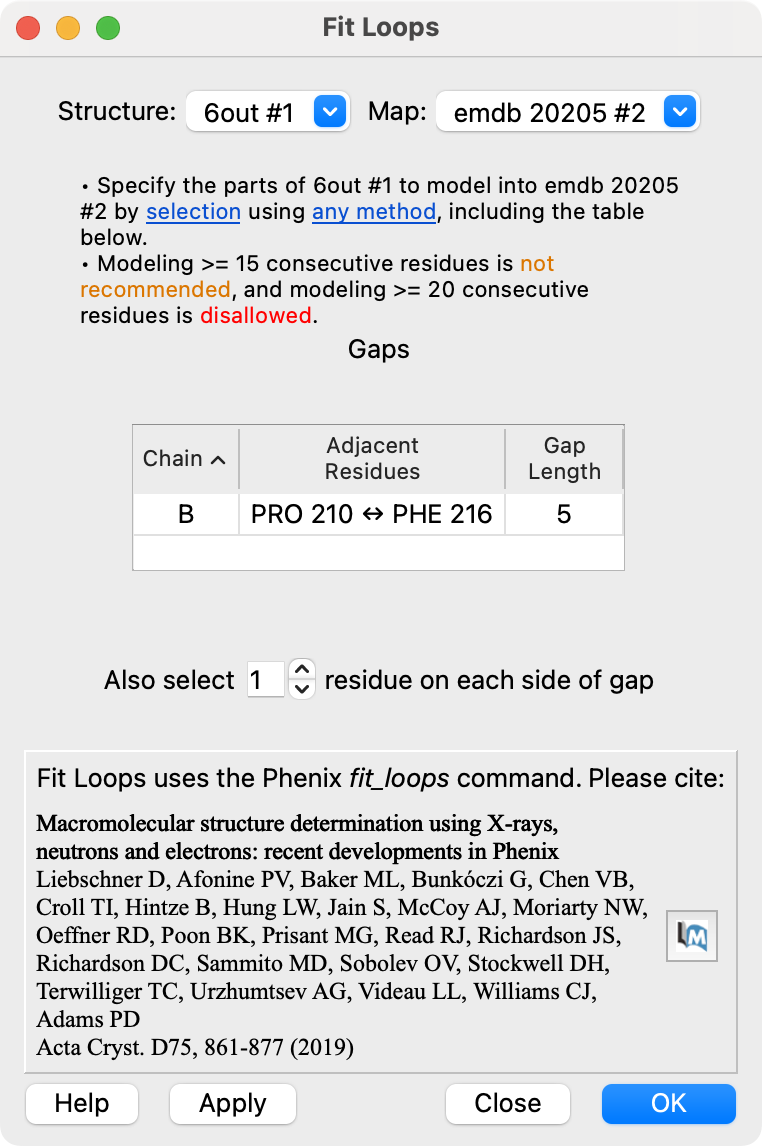This screenshot has height=1146, width=762.
Task: Open the Map dropdown showing emdb 20205 #2
Action: (x=567, y=112)
